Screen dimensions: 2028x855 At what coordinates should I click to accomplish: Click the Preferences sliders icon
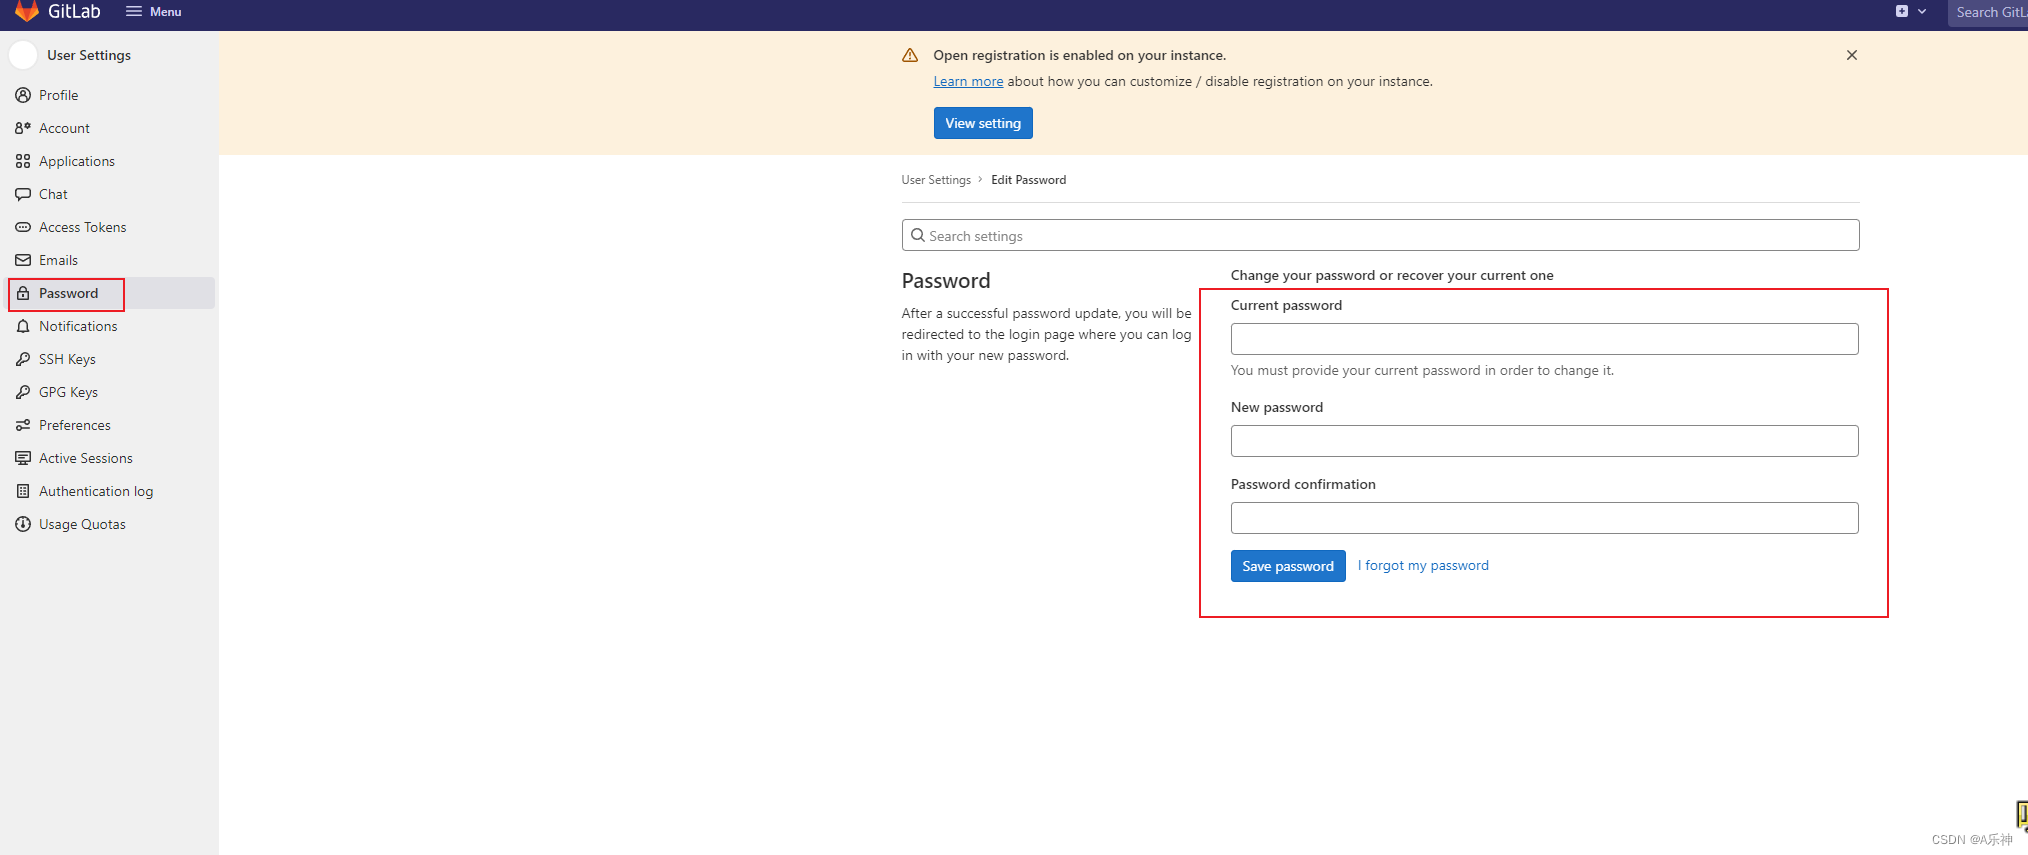coord(23,425)
